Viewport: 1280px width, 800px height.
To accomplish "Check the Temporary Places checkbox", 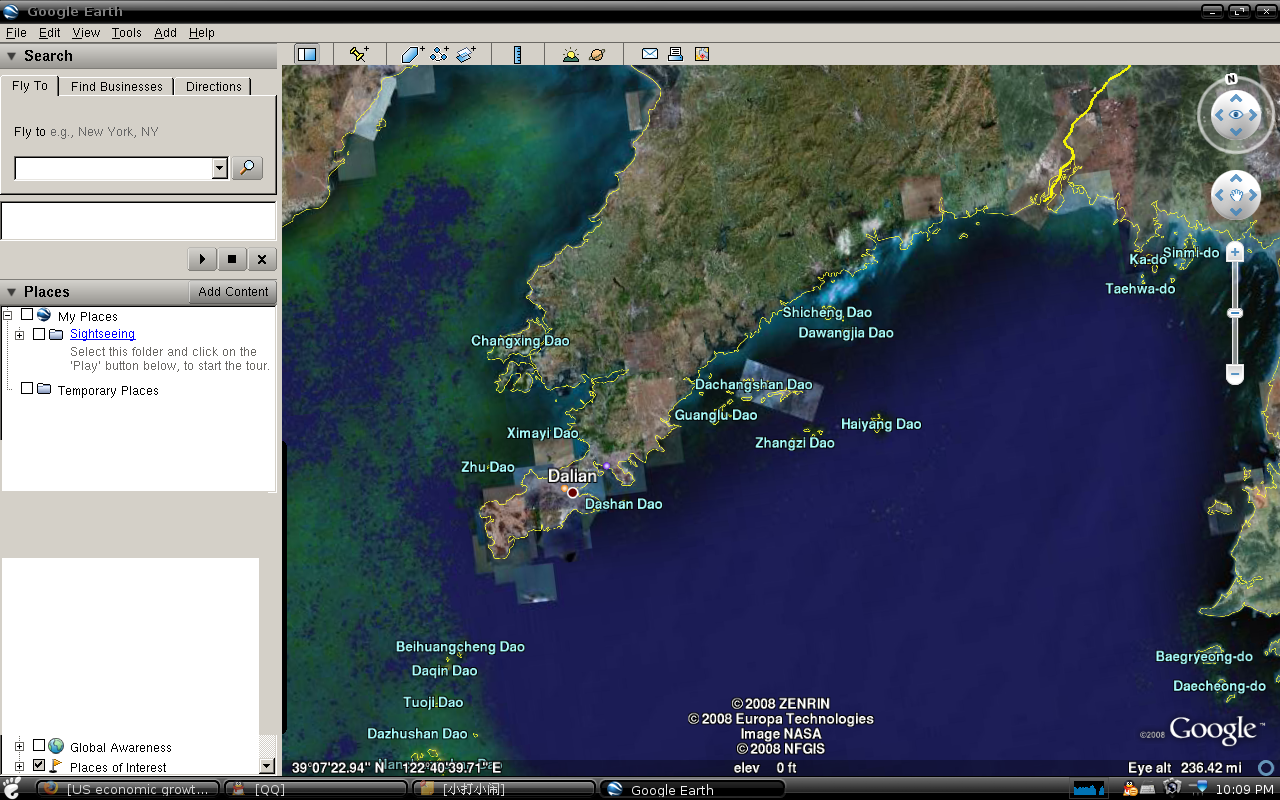I will (x=27, y=389).
